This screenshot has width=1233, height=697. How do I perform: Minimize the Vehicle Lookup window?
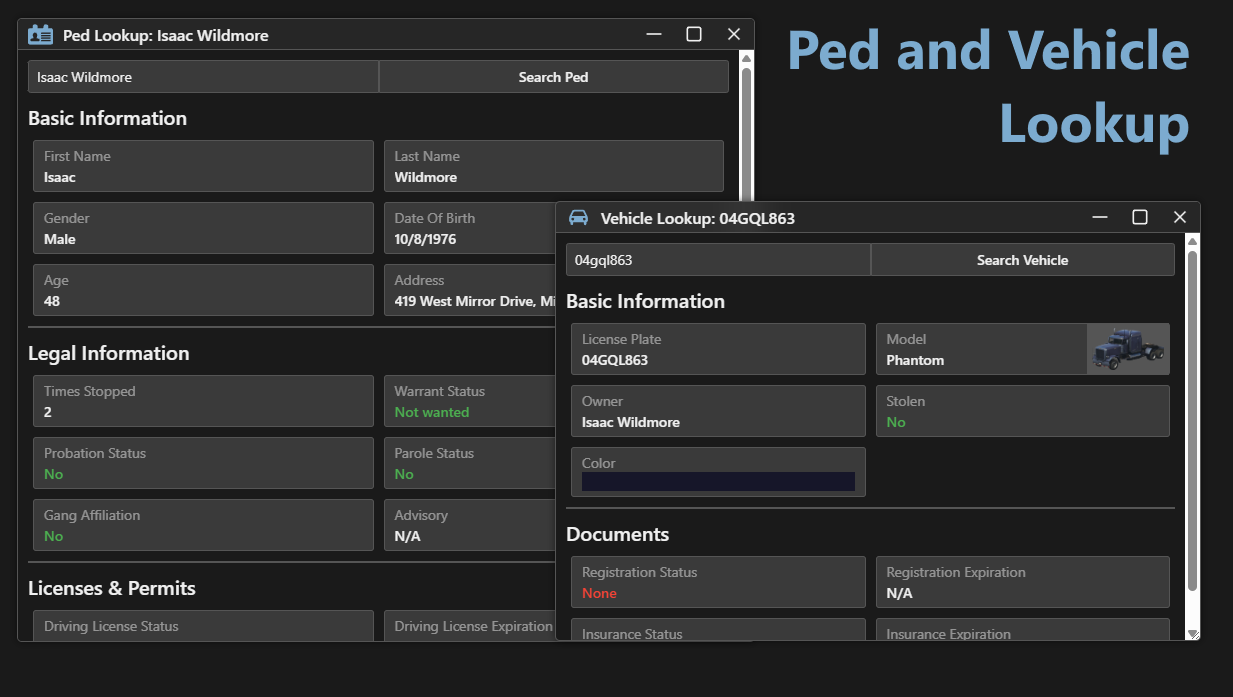pyautogui.click(x=1100, y=217)
